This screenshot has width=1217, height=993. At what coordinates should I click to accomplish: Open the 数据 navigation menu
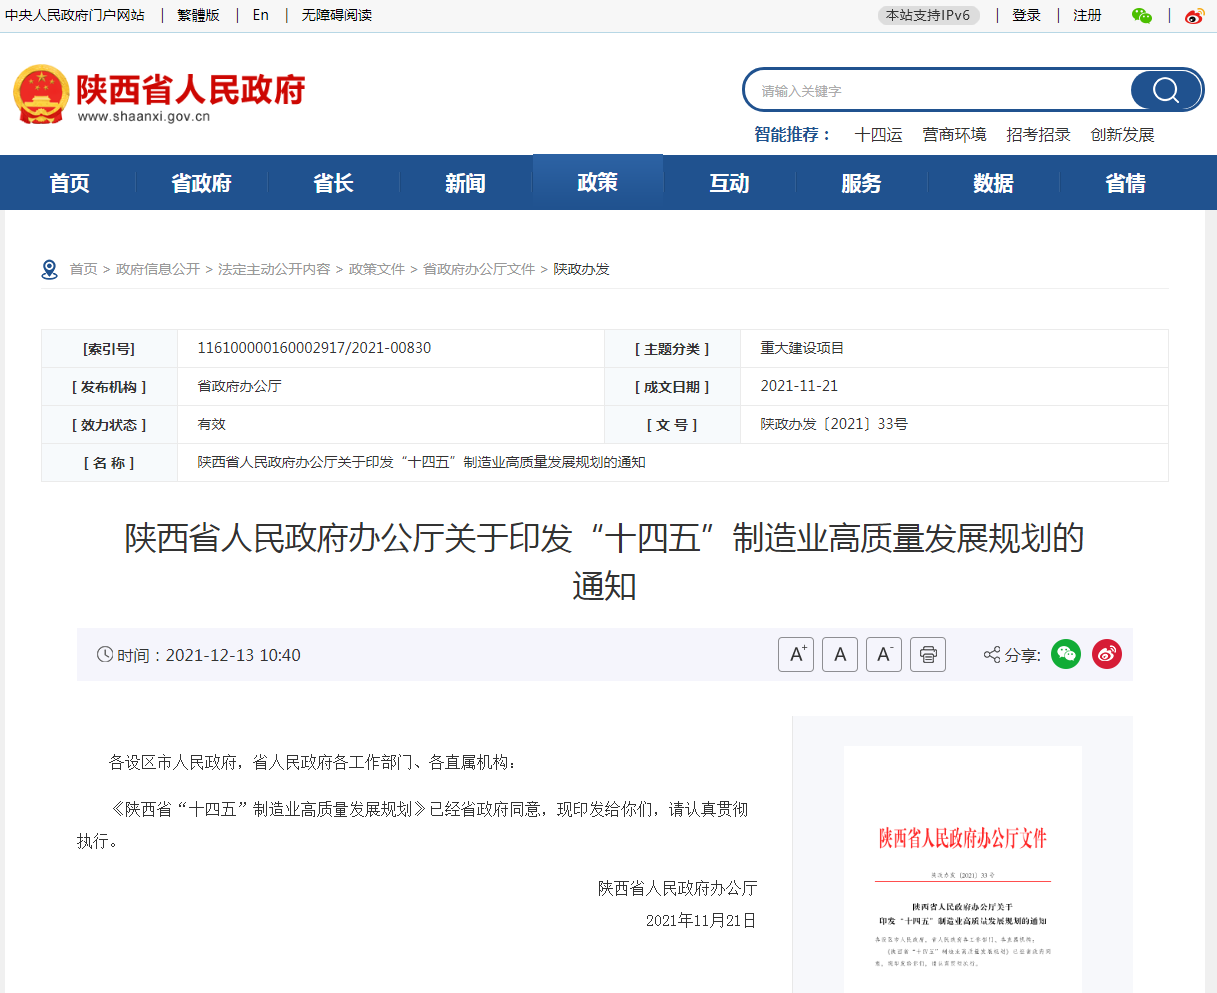[993, 183]
